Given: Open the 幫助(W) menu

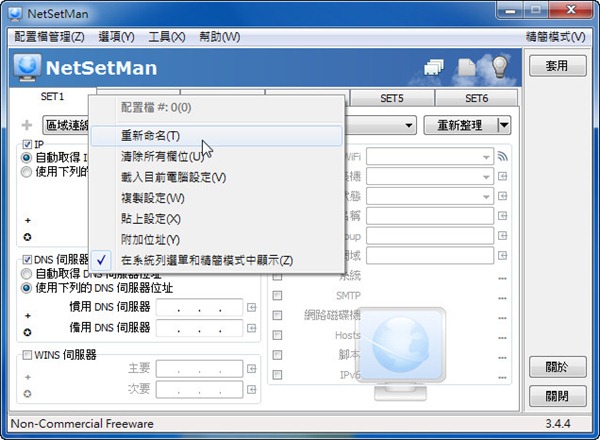Looking at the screenshot, I should coord(220,37).
